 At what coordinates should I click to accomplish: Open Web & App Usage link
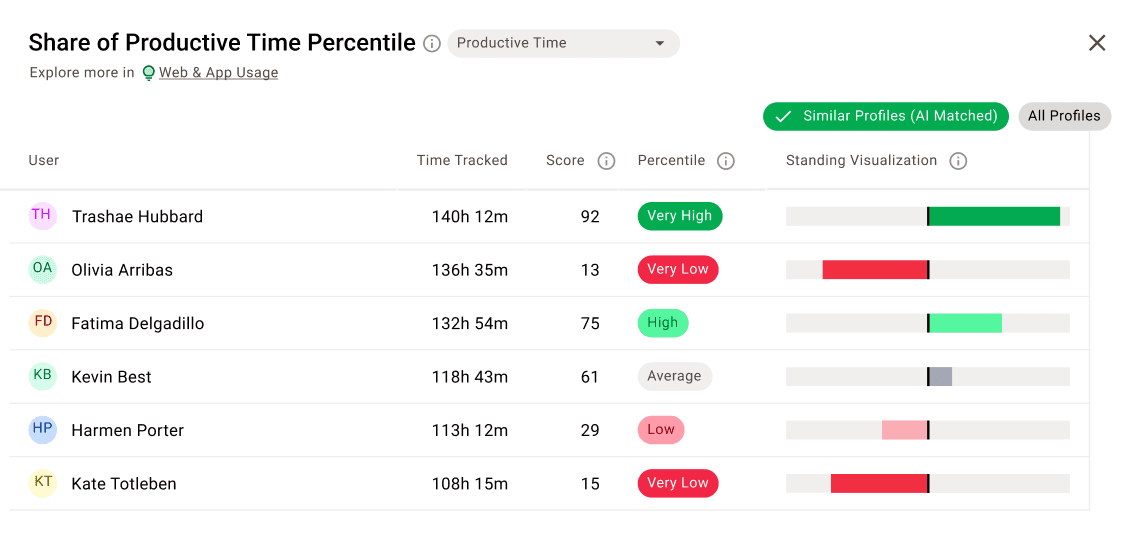coord(218,73)
